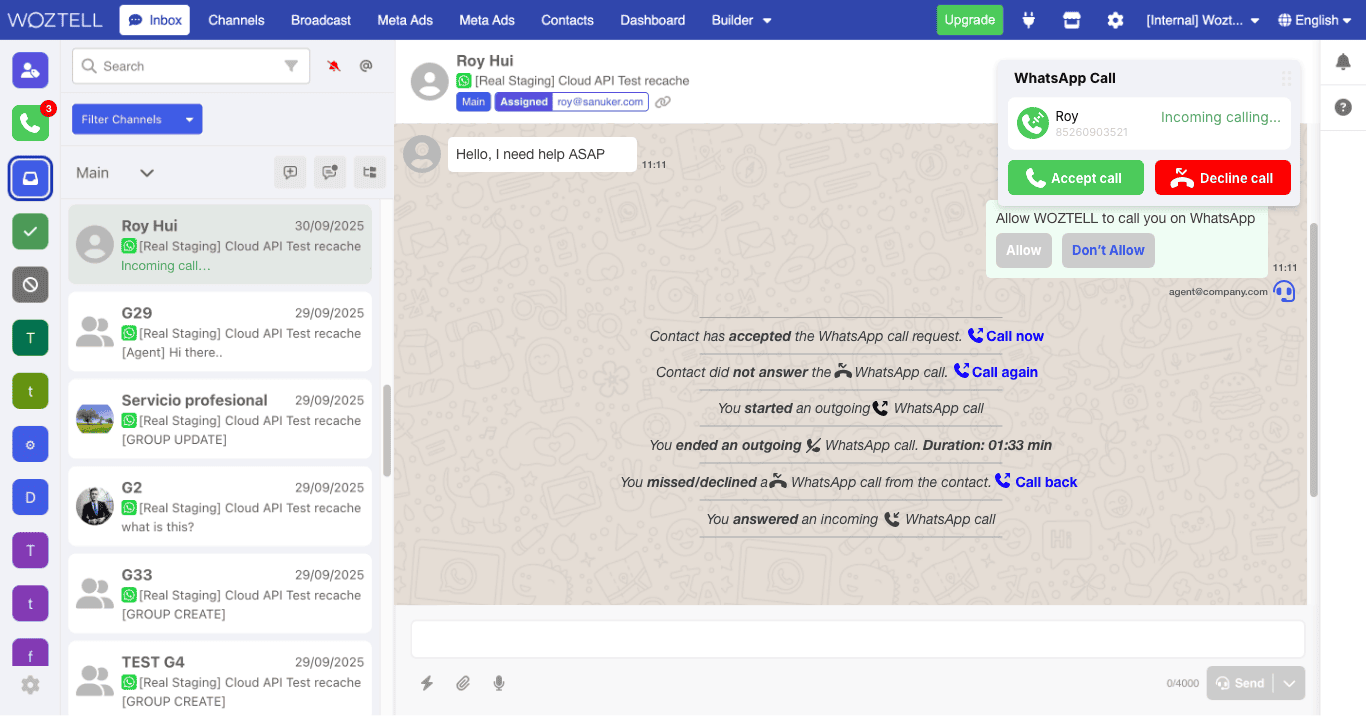Click the help question mark icon

tap(1343, 107)
